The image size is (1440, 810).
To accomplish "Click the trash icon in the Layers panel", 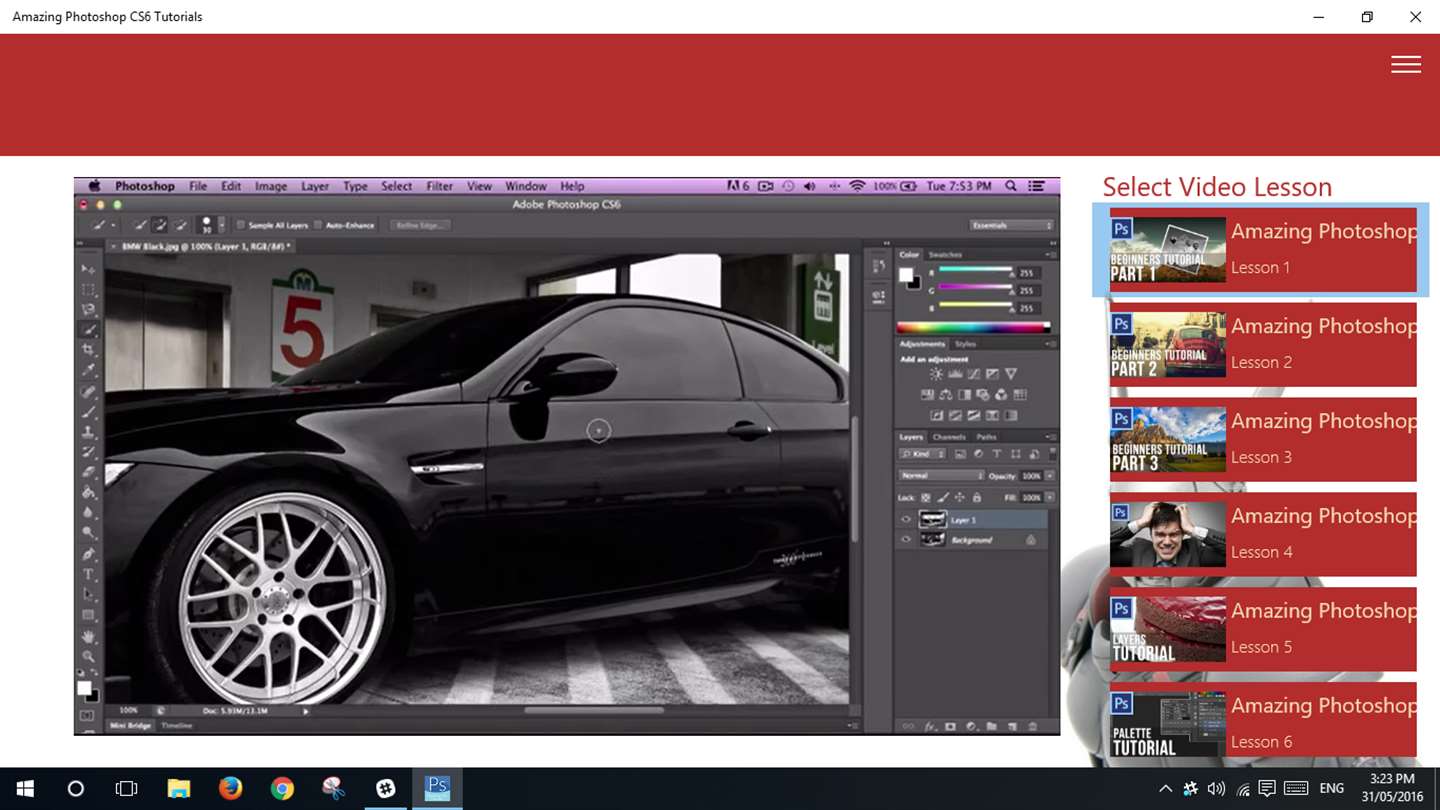I will [1032, 726].
